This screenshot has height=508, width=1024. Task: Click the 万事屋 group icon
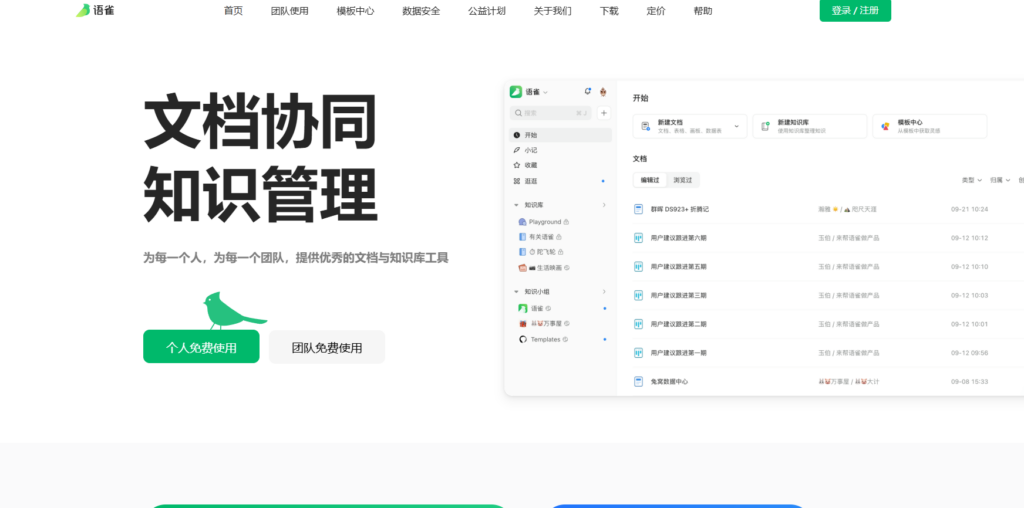[522, 324]
